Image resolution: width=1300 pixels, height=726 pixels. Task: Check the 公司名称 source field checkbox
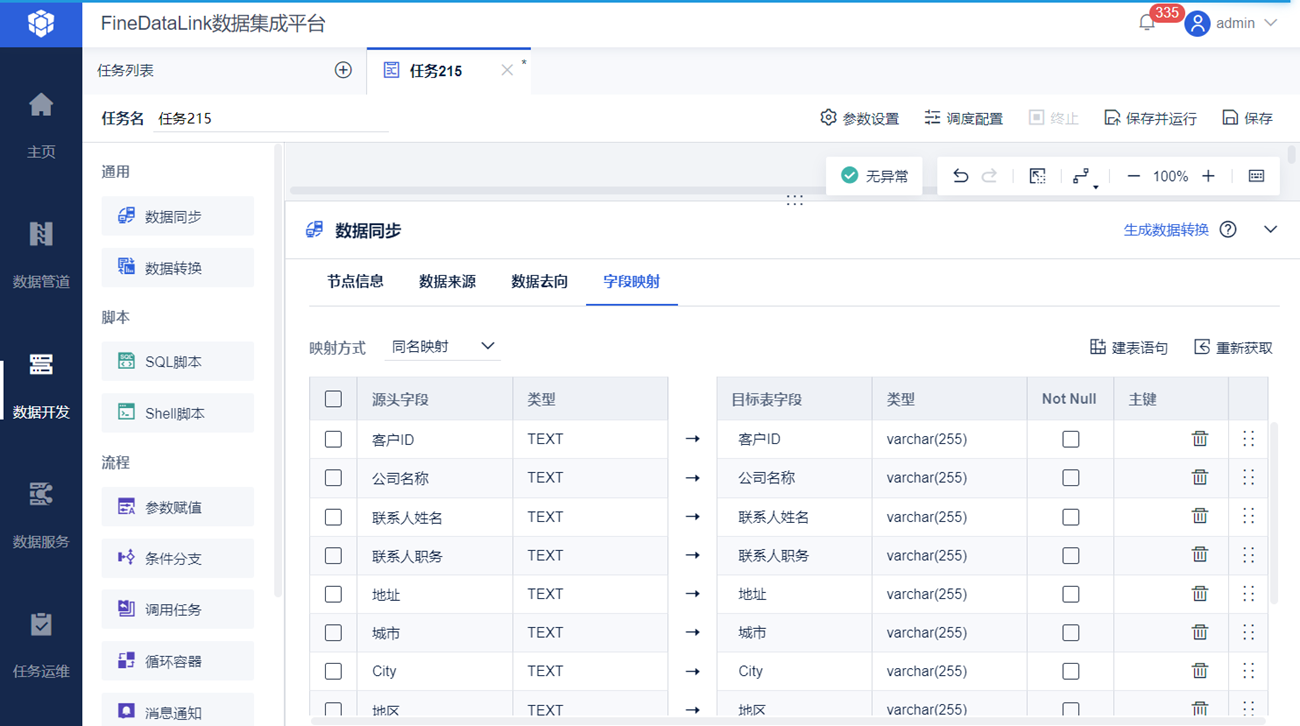click(x=333, y=478)
